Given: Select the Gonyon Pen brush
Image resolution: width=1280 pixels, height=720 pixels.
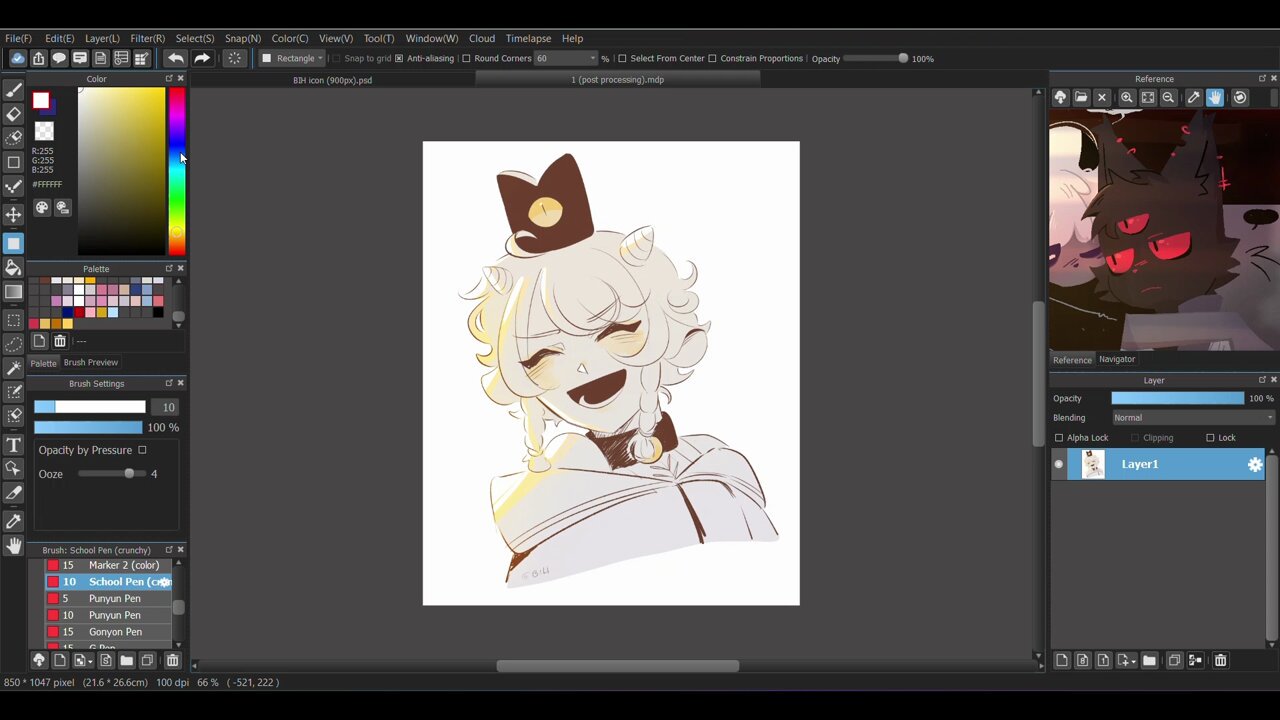Looking at the screenshot, I should pyautogui.click(x=109, y=632).
